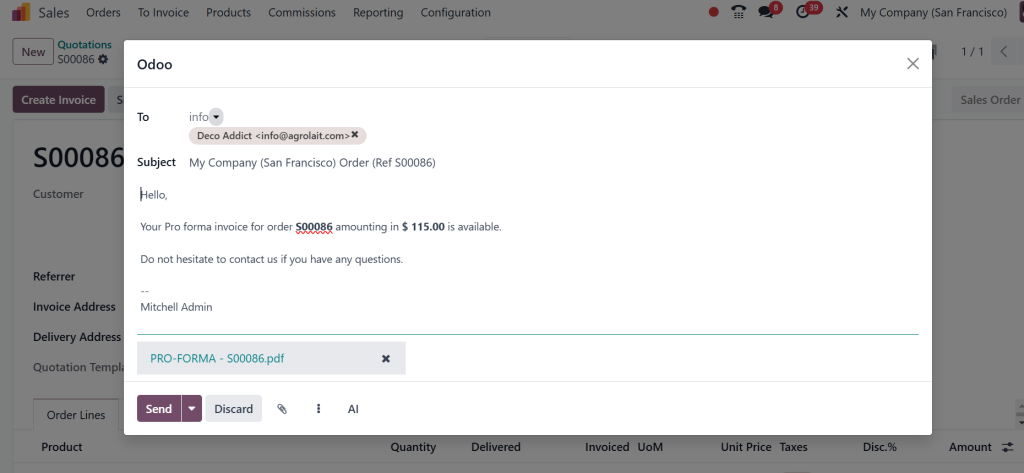Click the $ 115.00 amount in email body
Viewport: 1024px width, 473px height.
click(x=423, y=227)
